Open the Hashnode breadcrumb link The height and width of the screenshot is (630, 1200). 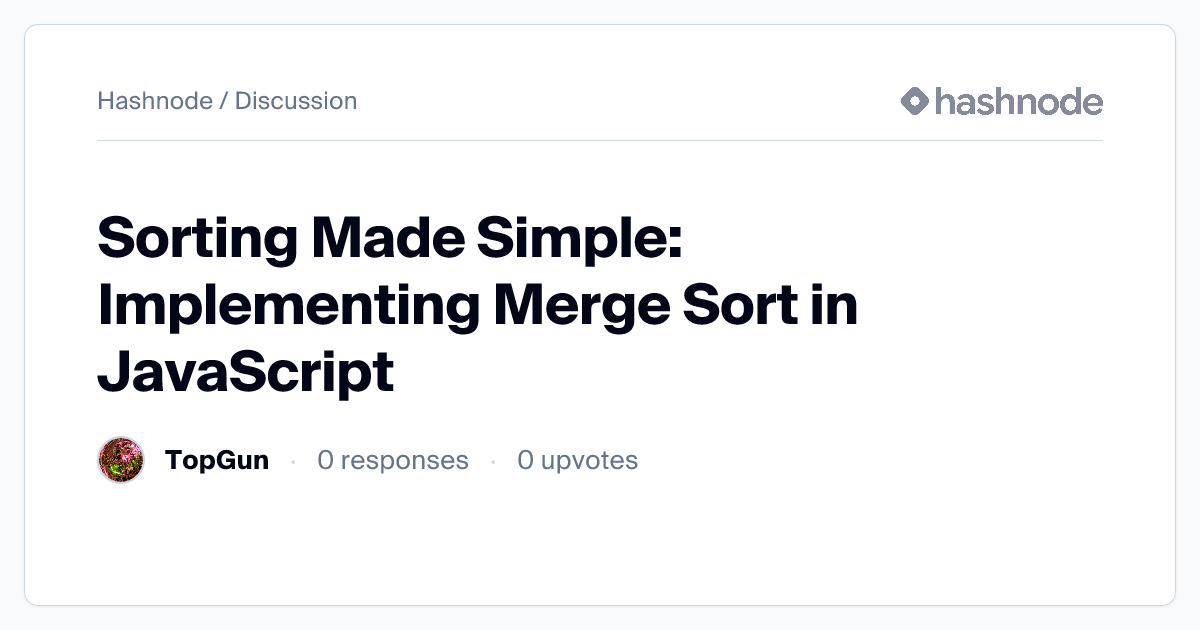point(155,101)
